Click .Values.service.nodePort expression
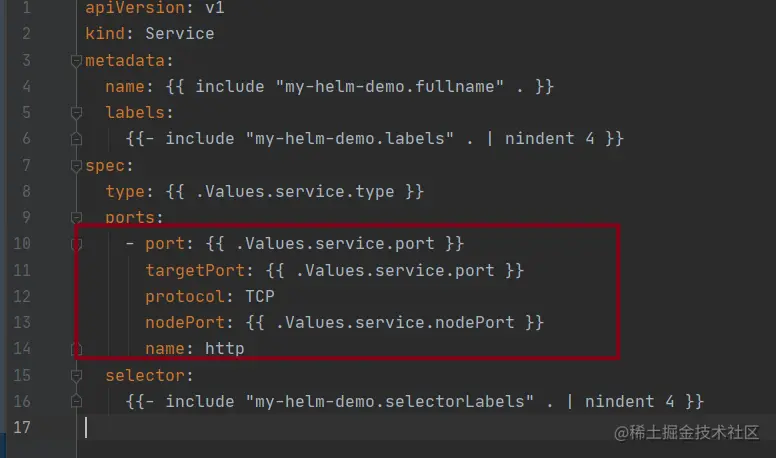The width and height of the screenshot is (776, 458). [394, 323]
